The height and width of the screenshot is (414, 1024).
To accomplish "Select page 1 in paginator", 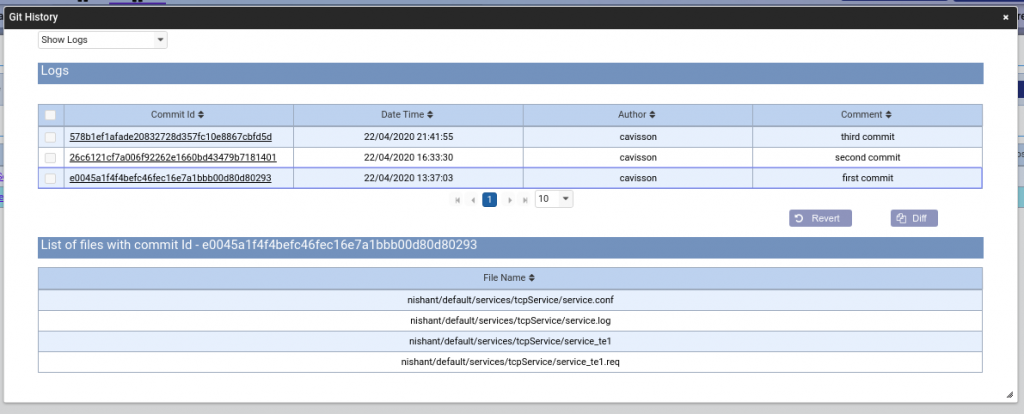I will tap(490, 200).
